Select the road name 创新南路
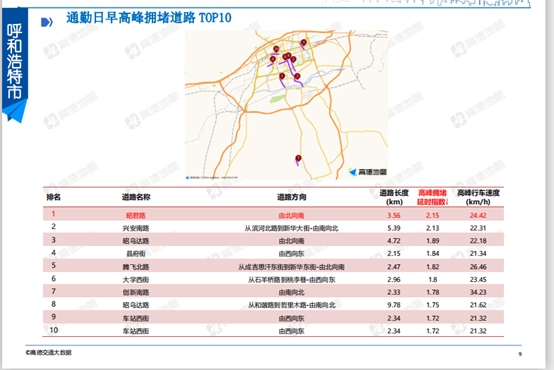The height and width of the screenshot is (370, 554). pos(136,292)
